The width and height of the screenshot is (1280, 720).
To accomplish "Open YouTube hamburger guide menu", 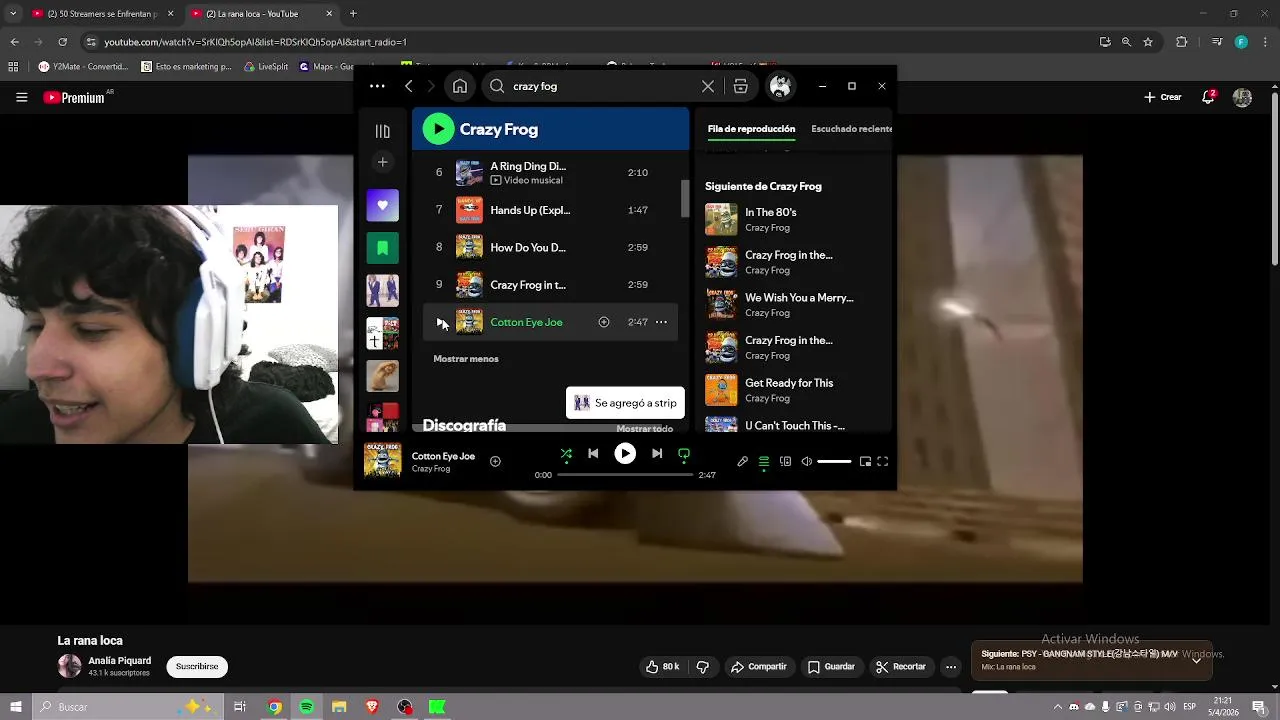I will pos(21,97).
